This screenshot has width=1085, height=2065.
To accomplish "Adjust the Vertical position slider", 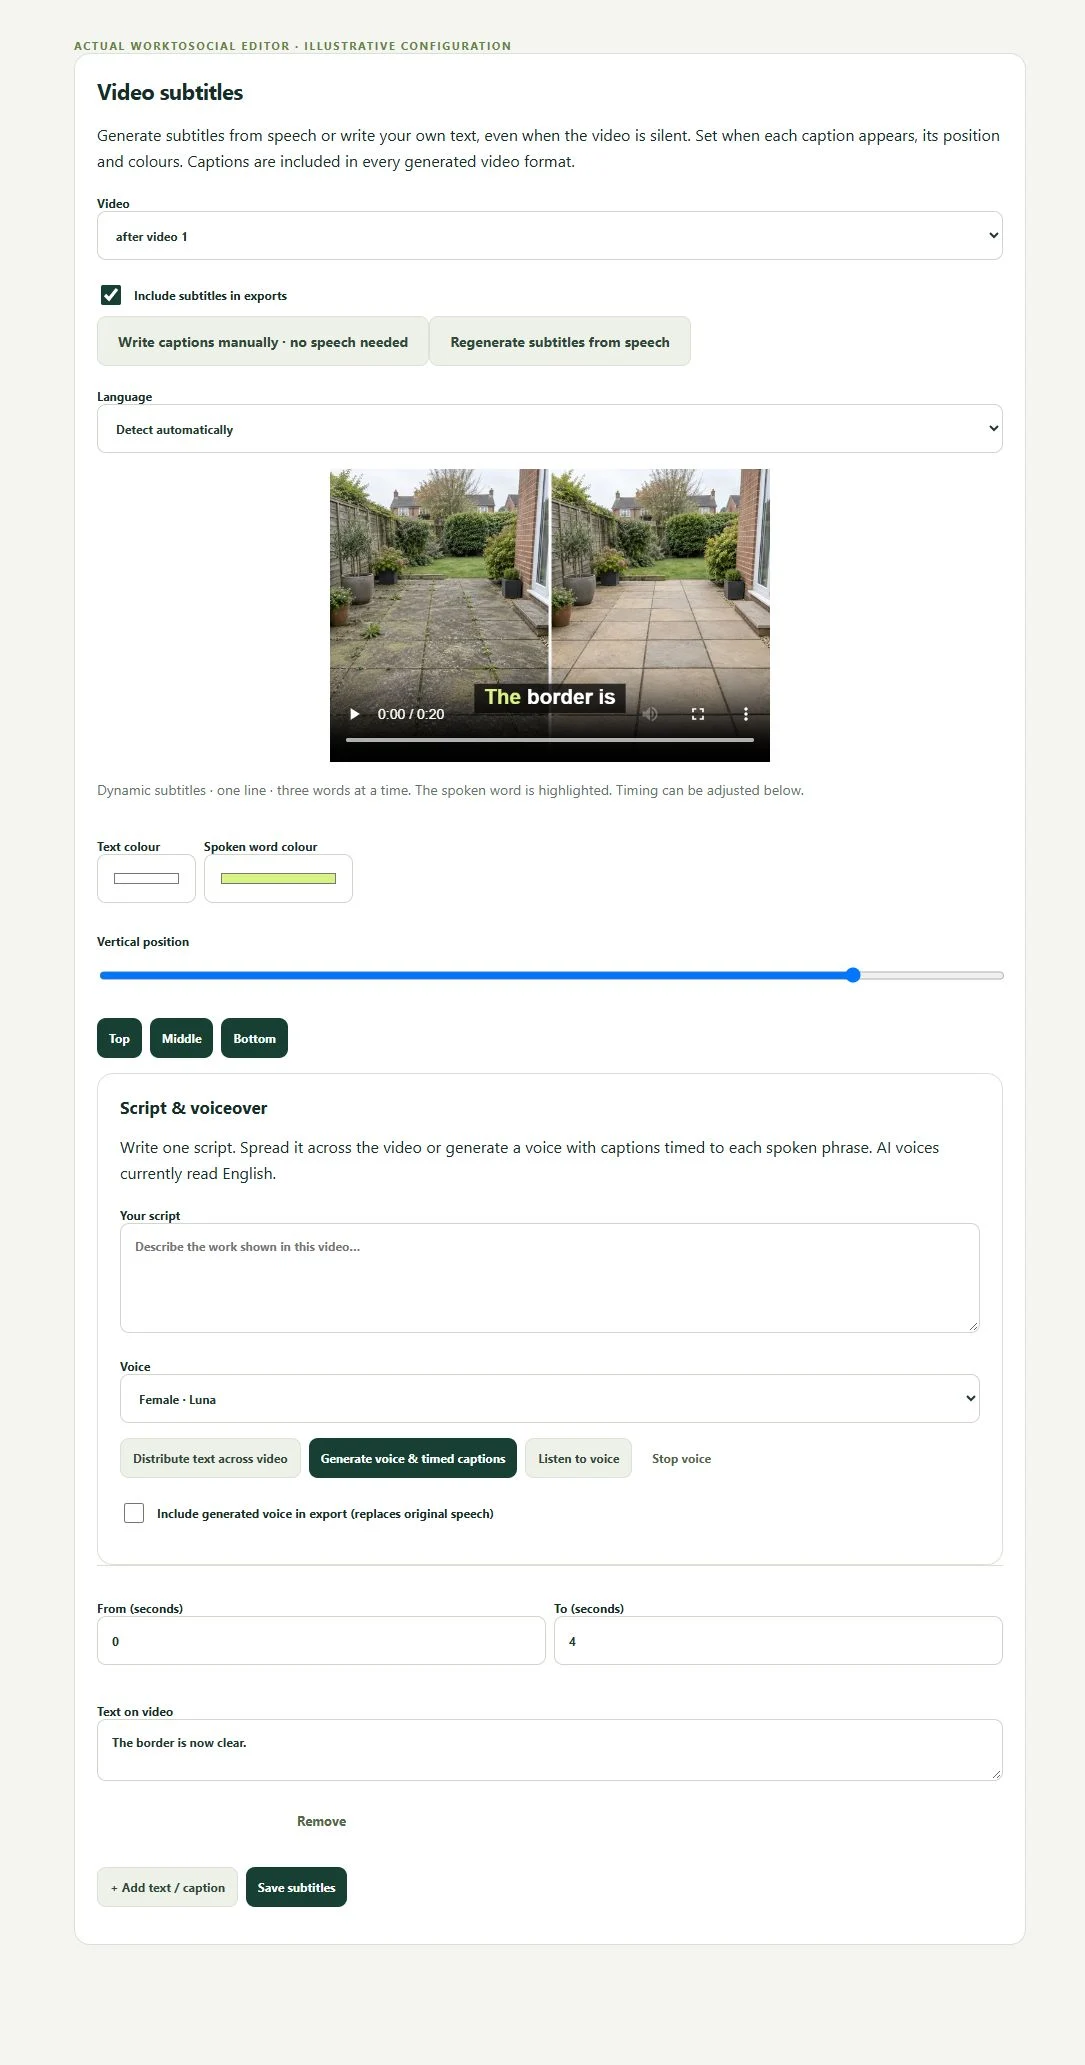I will point(551,975).
